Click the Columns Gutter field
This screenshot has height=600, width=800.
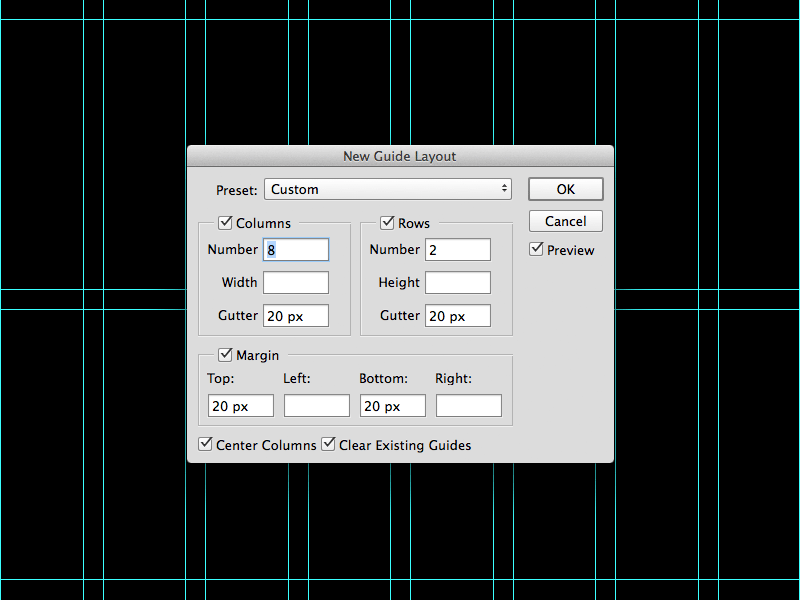pos(296,316)
